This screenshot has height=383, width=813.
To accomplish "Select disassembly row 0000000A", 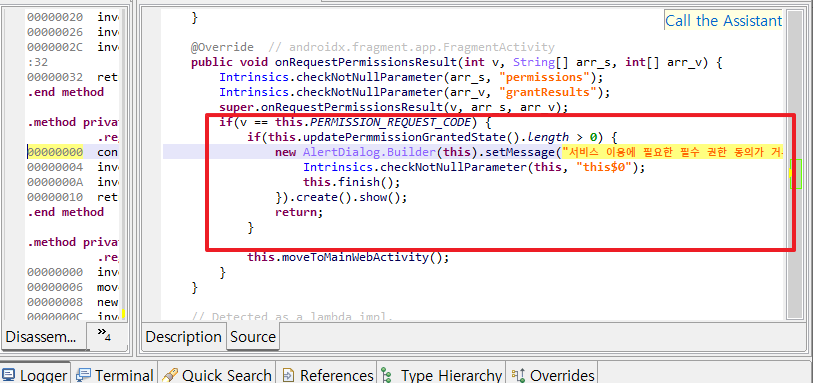I will 73,182.
